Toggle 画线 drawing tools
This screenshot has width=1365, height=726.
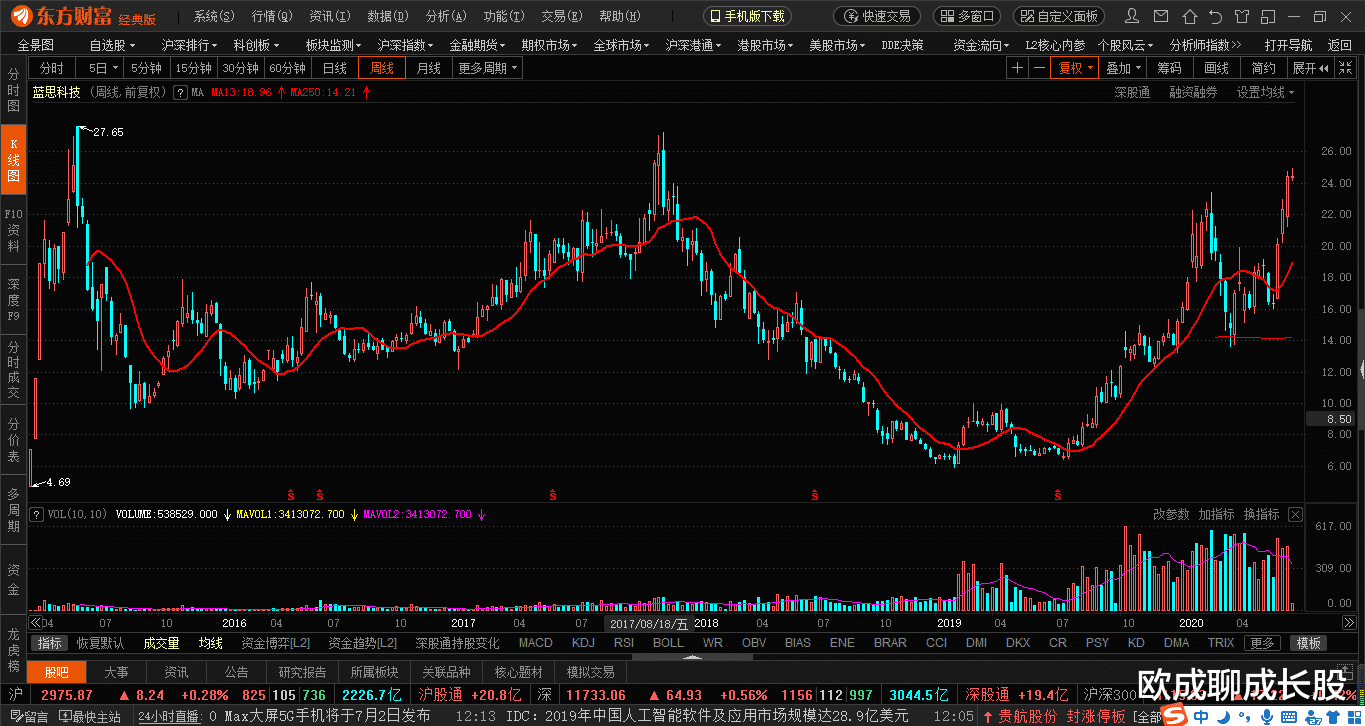click(1216, 68)
